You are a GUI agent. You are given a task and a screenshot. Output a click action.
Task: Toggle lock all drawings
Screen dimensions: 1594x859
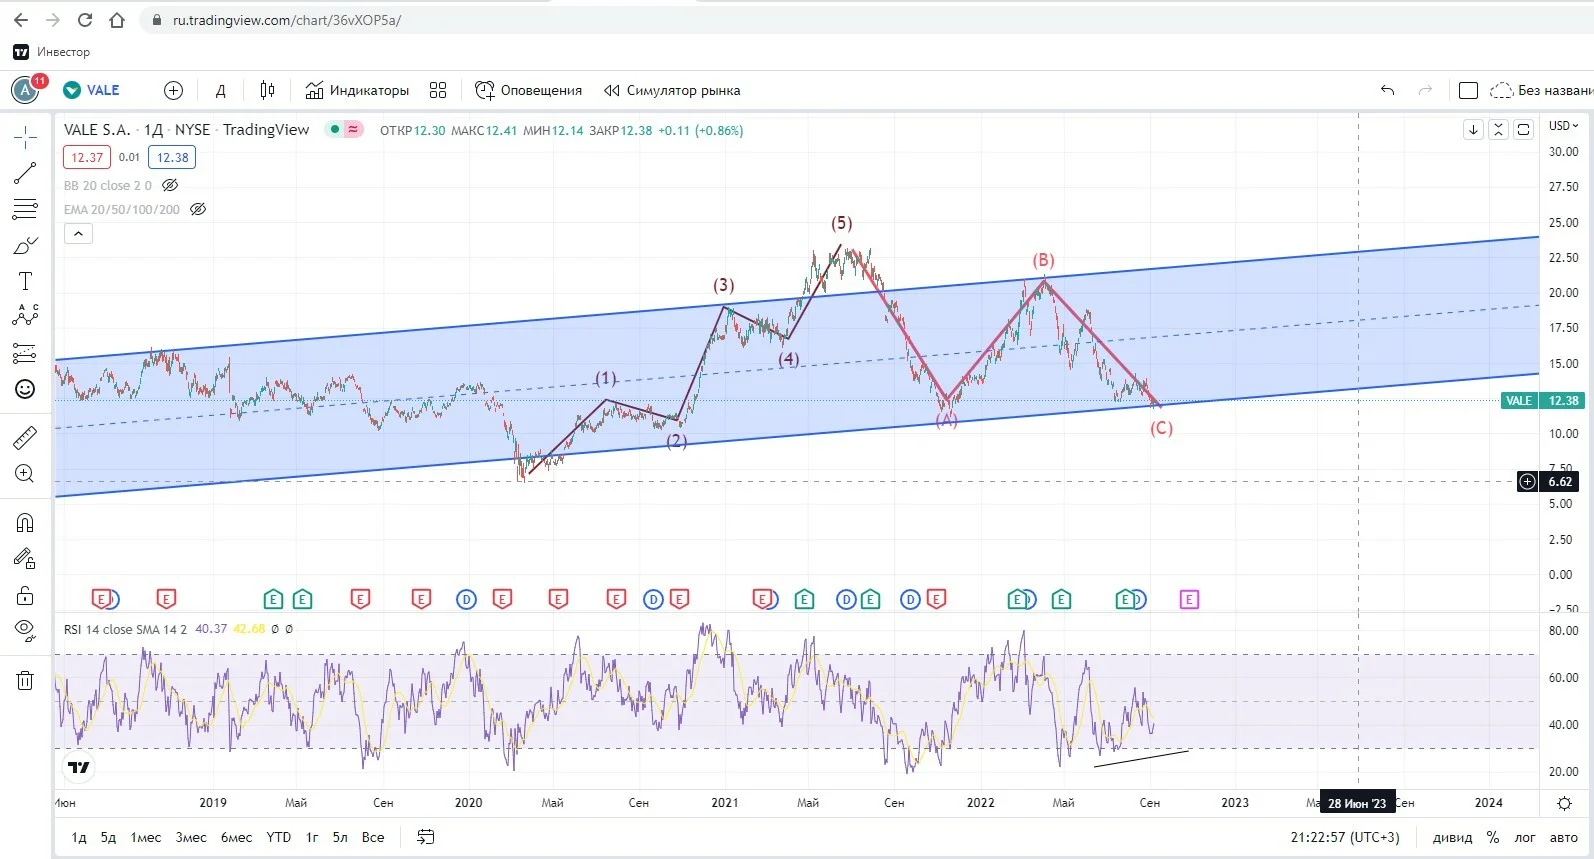coord(25,596)
